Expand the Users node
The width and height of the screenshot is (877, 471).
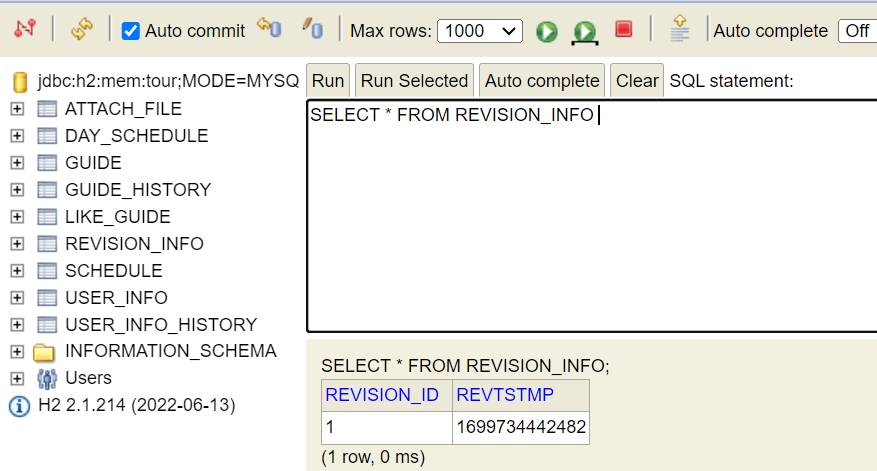tap(17, 378)
